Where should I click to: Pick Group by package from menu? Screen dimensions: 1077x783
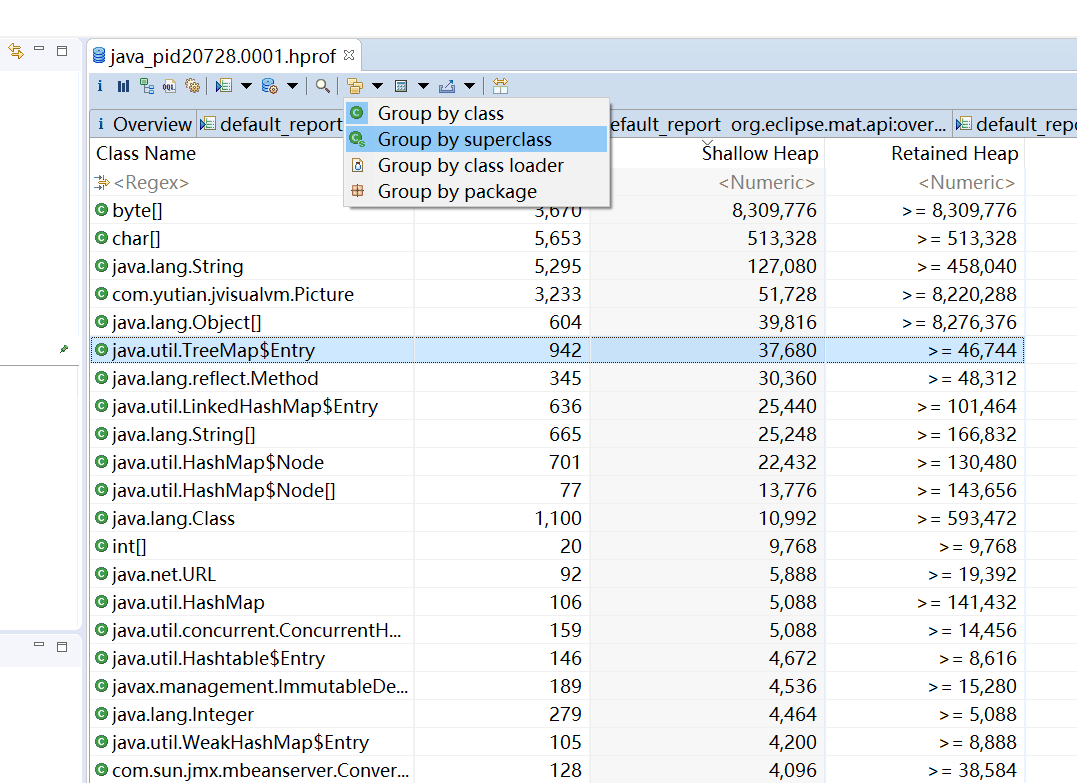pos(457,192)
